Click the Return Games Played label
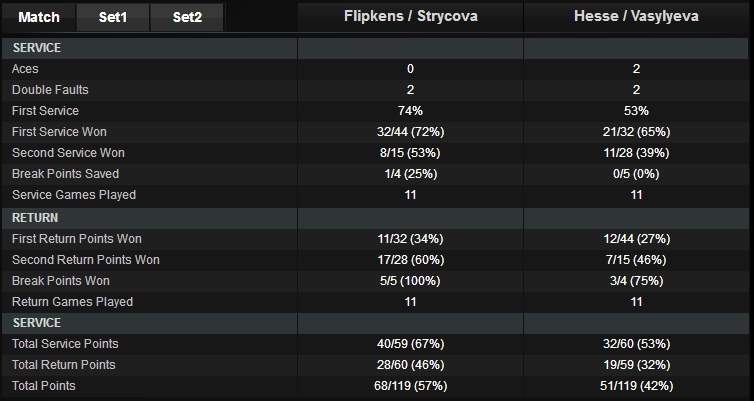Screen dimensions: 754x401 coord(71,302)
